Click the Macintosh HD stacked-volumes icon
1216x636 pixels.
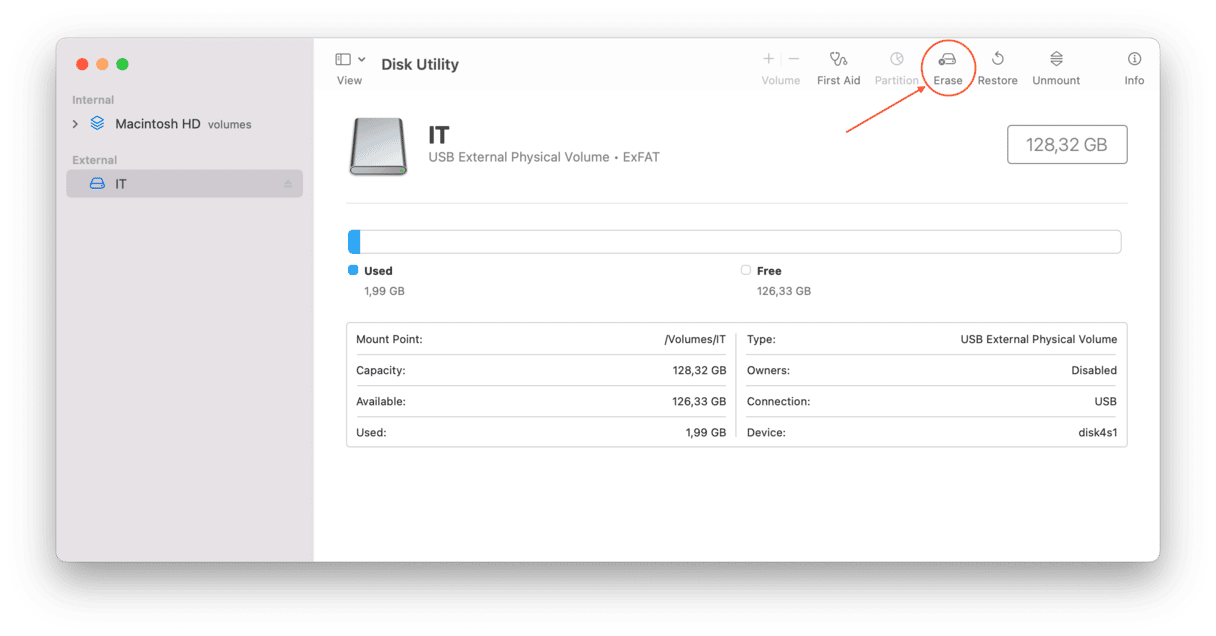[97, 124]
